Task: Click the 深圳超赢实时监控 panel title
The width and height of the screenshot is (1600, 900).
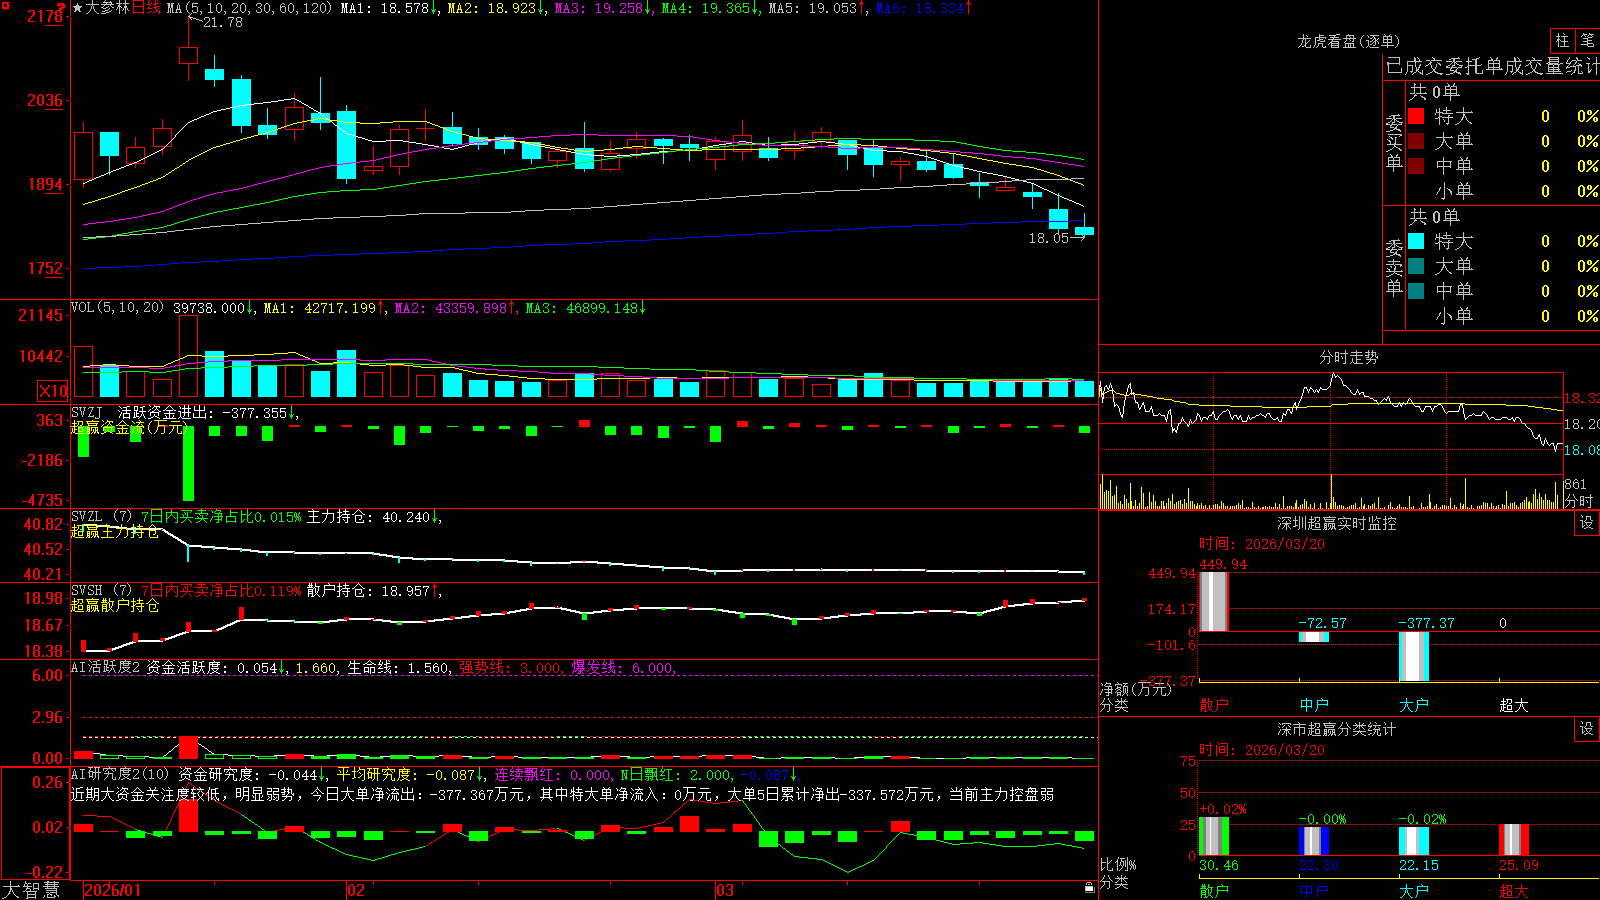Action: (x=1336, y=523)
